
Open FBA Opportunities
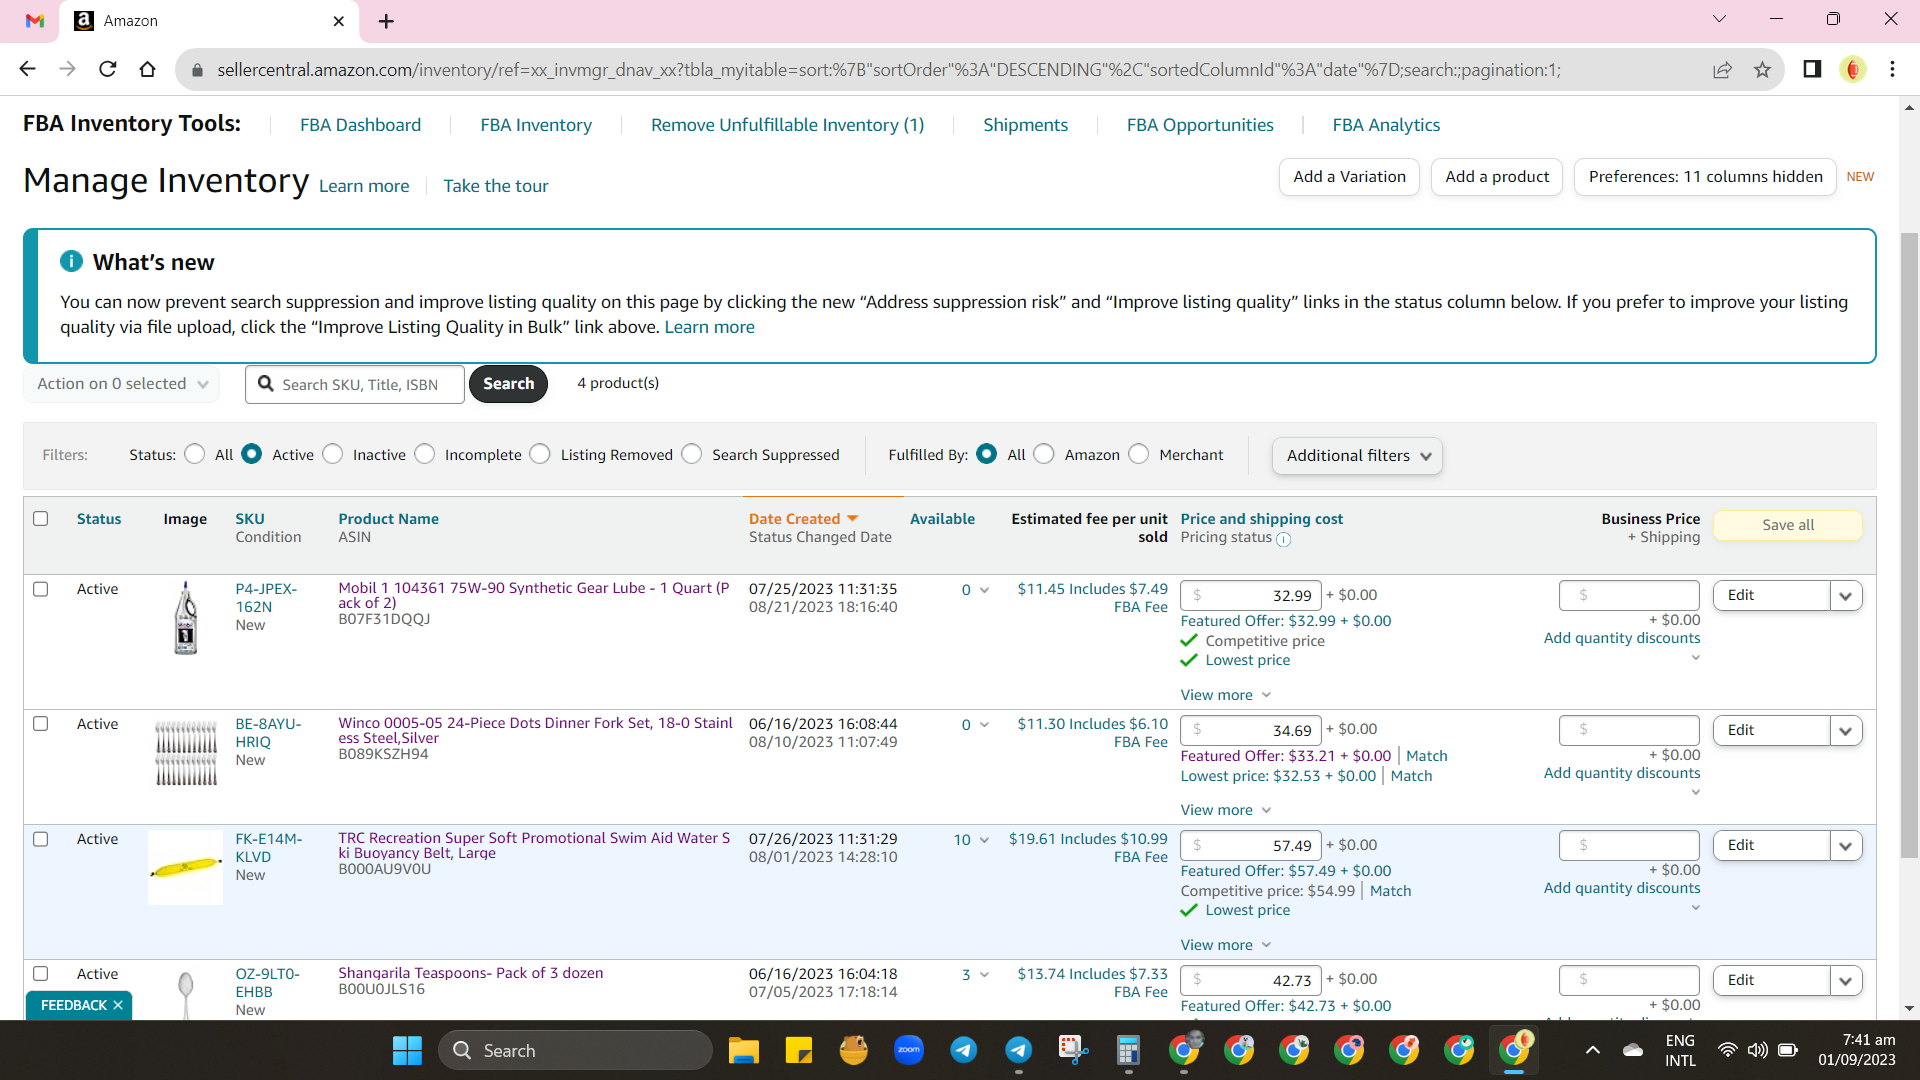point(1200,125)
